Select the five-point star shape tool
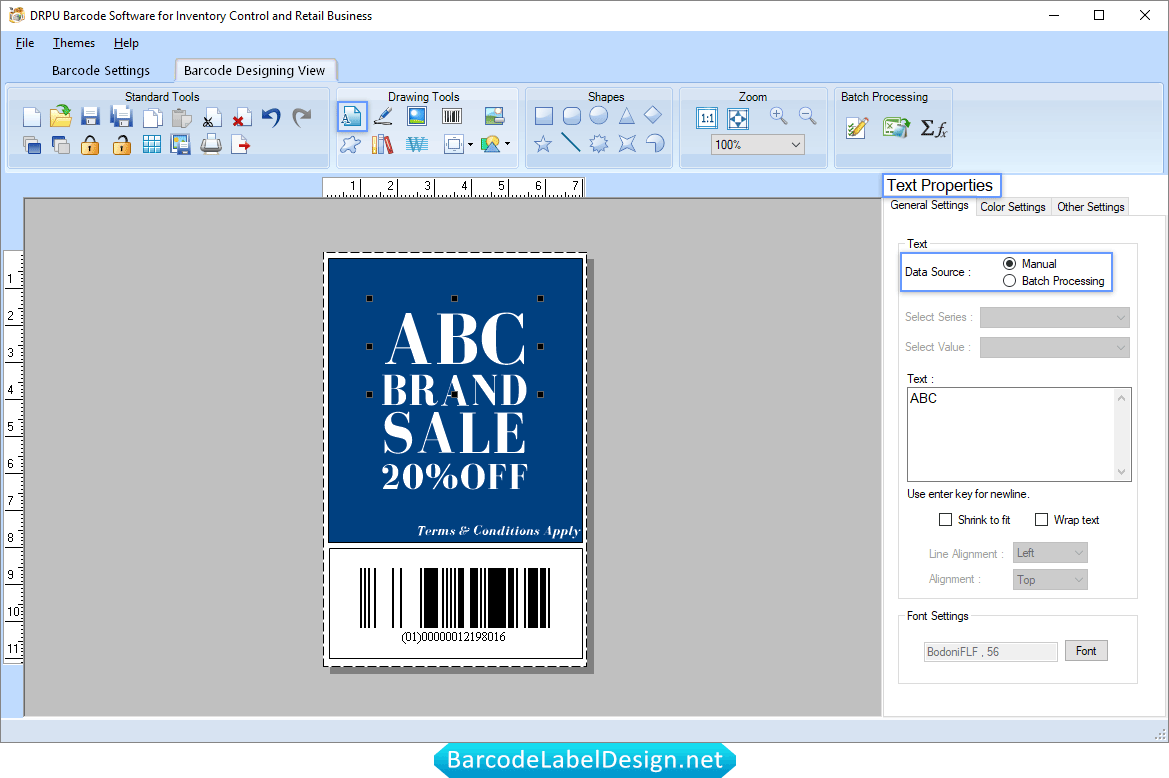 pos(543,143)
